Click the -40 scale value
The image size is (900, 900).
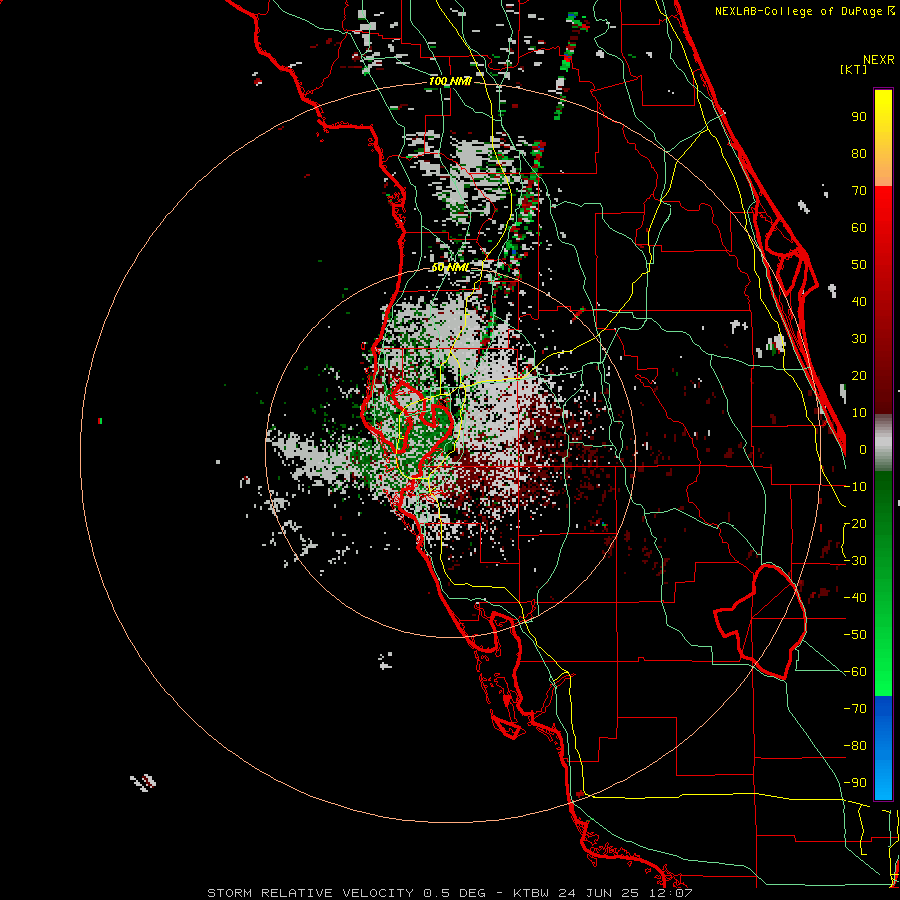[855, 598]
